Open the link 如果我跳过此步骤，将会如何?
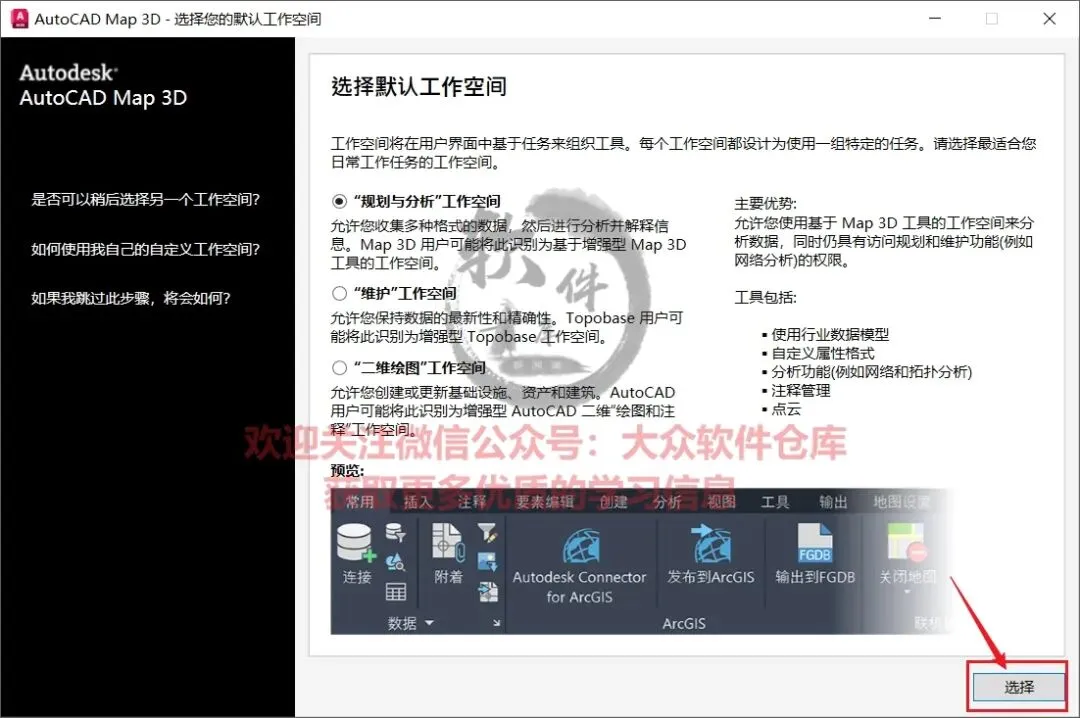Image resolution: width=1080 pixels, height=718 pixels. tap(131, 298)
